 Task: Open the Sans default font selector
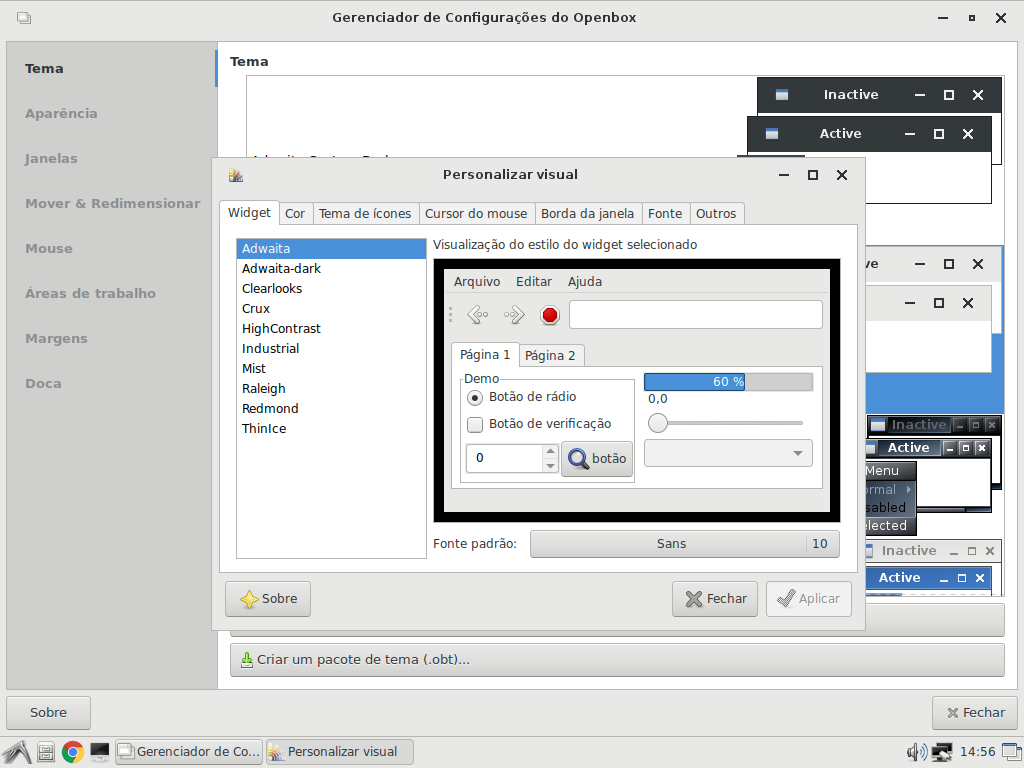point(684,544)
